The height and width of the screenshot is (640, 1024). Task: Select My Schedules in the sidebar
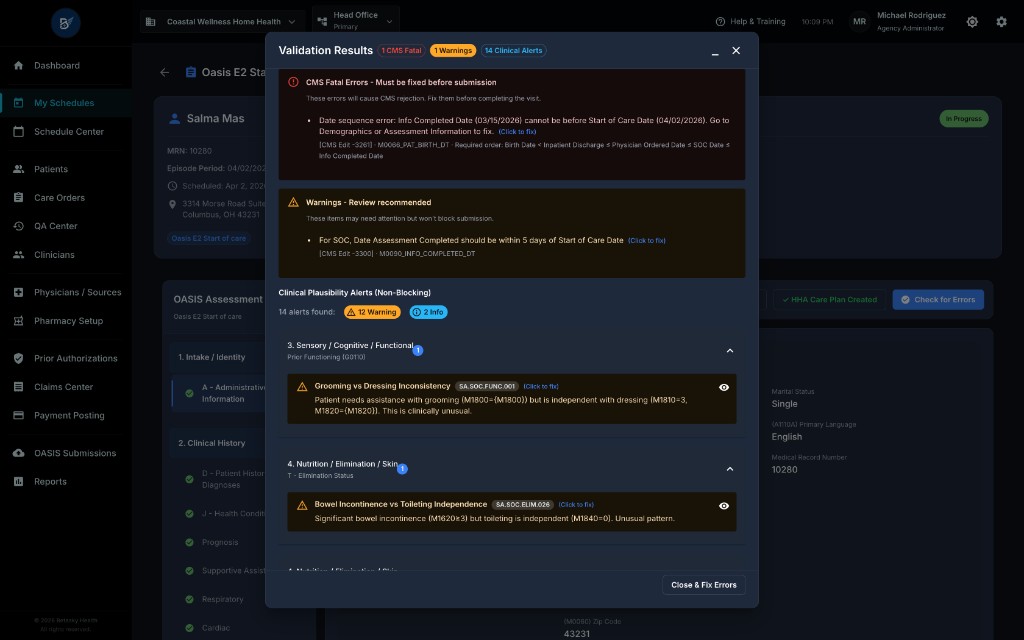coord(65,103)
